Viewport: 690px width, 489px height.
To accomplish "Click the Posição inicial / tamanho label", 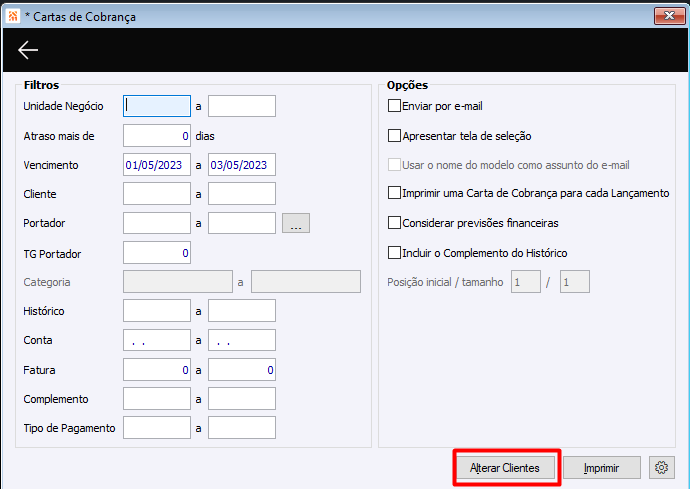I will [x=445, y=282].
